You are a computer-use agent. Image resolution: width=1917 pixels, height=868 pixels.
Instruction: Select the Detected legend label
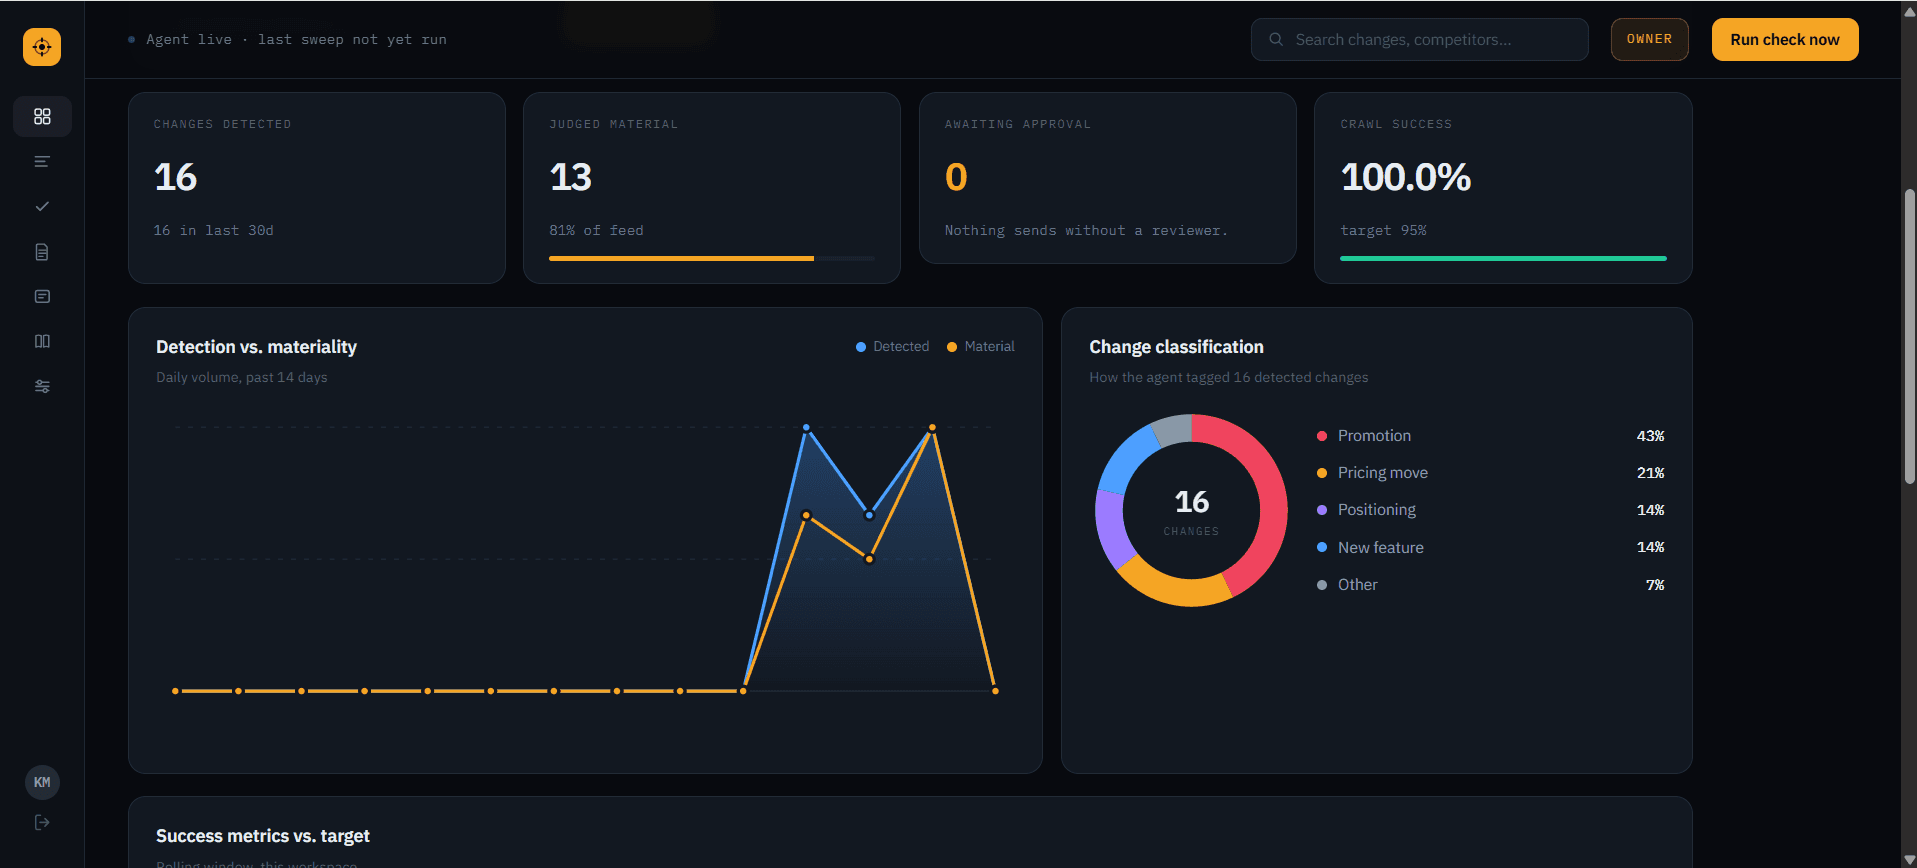901,347
